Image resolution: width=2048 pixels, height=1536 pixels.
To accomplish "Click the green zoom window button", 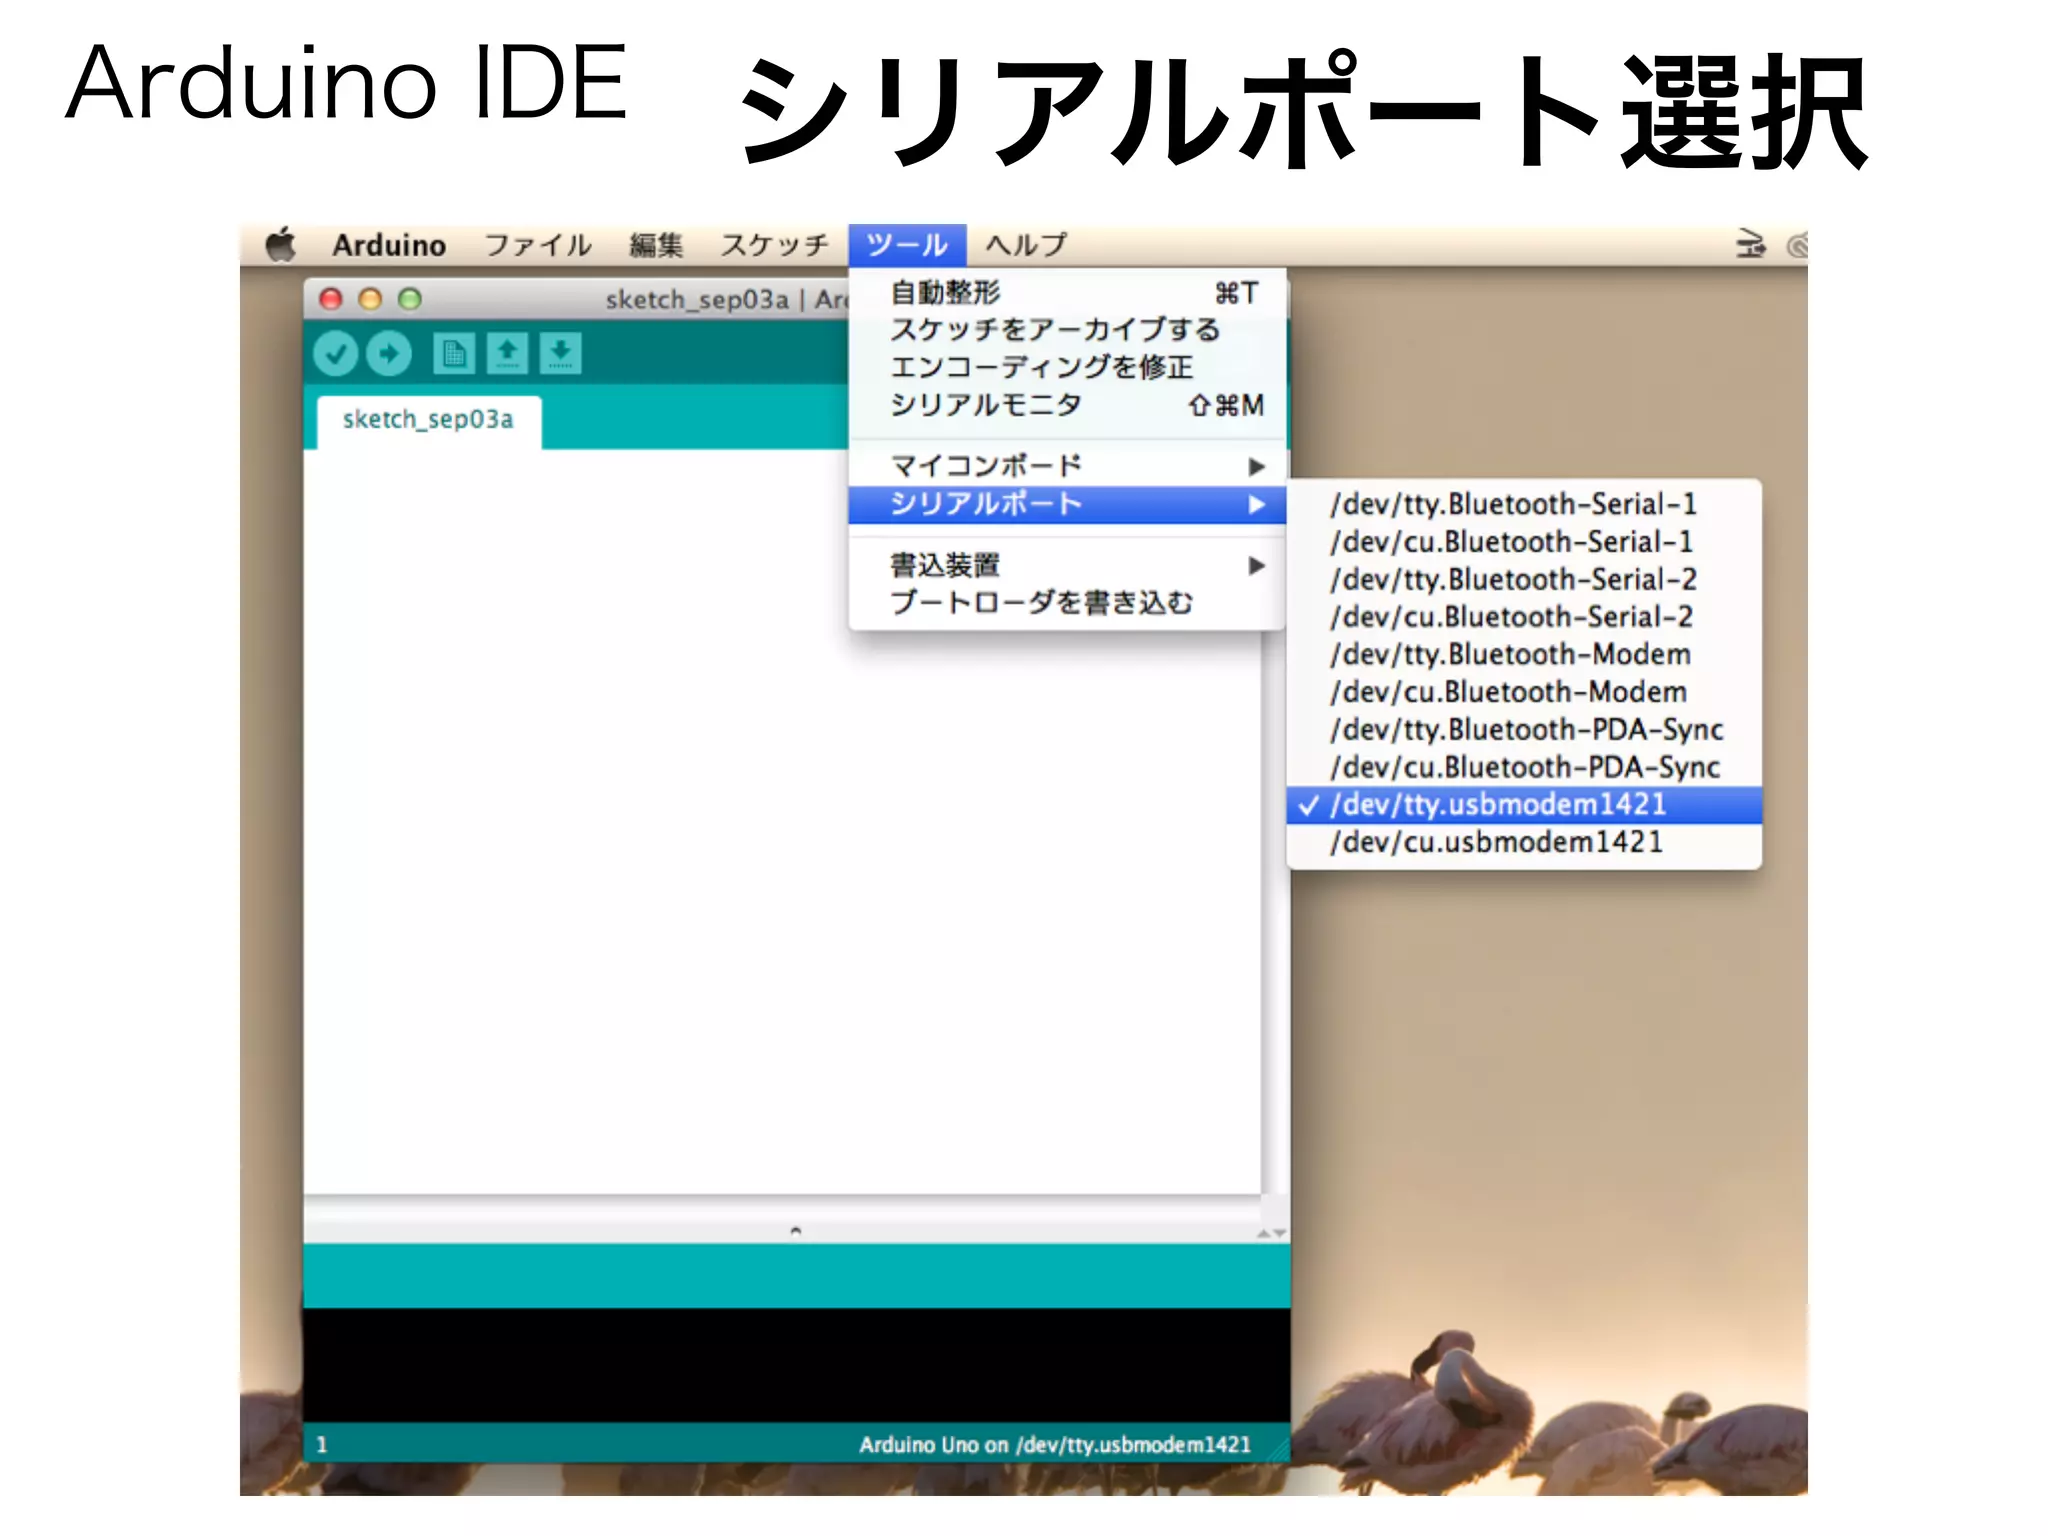I will point(410,298).
